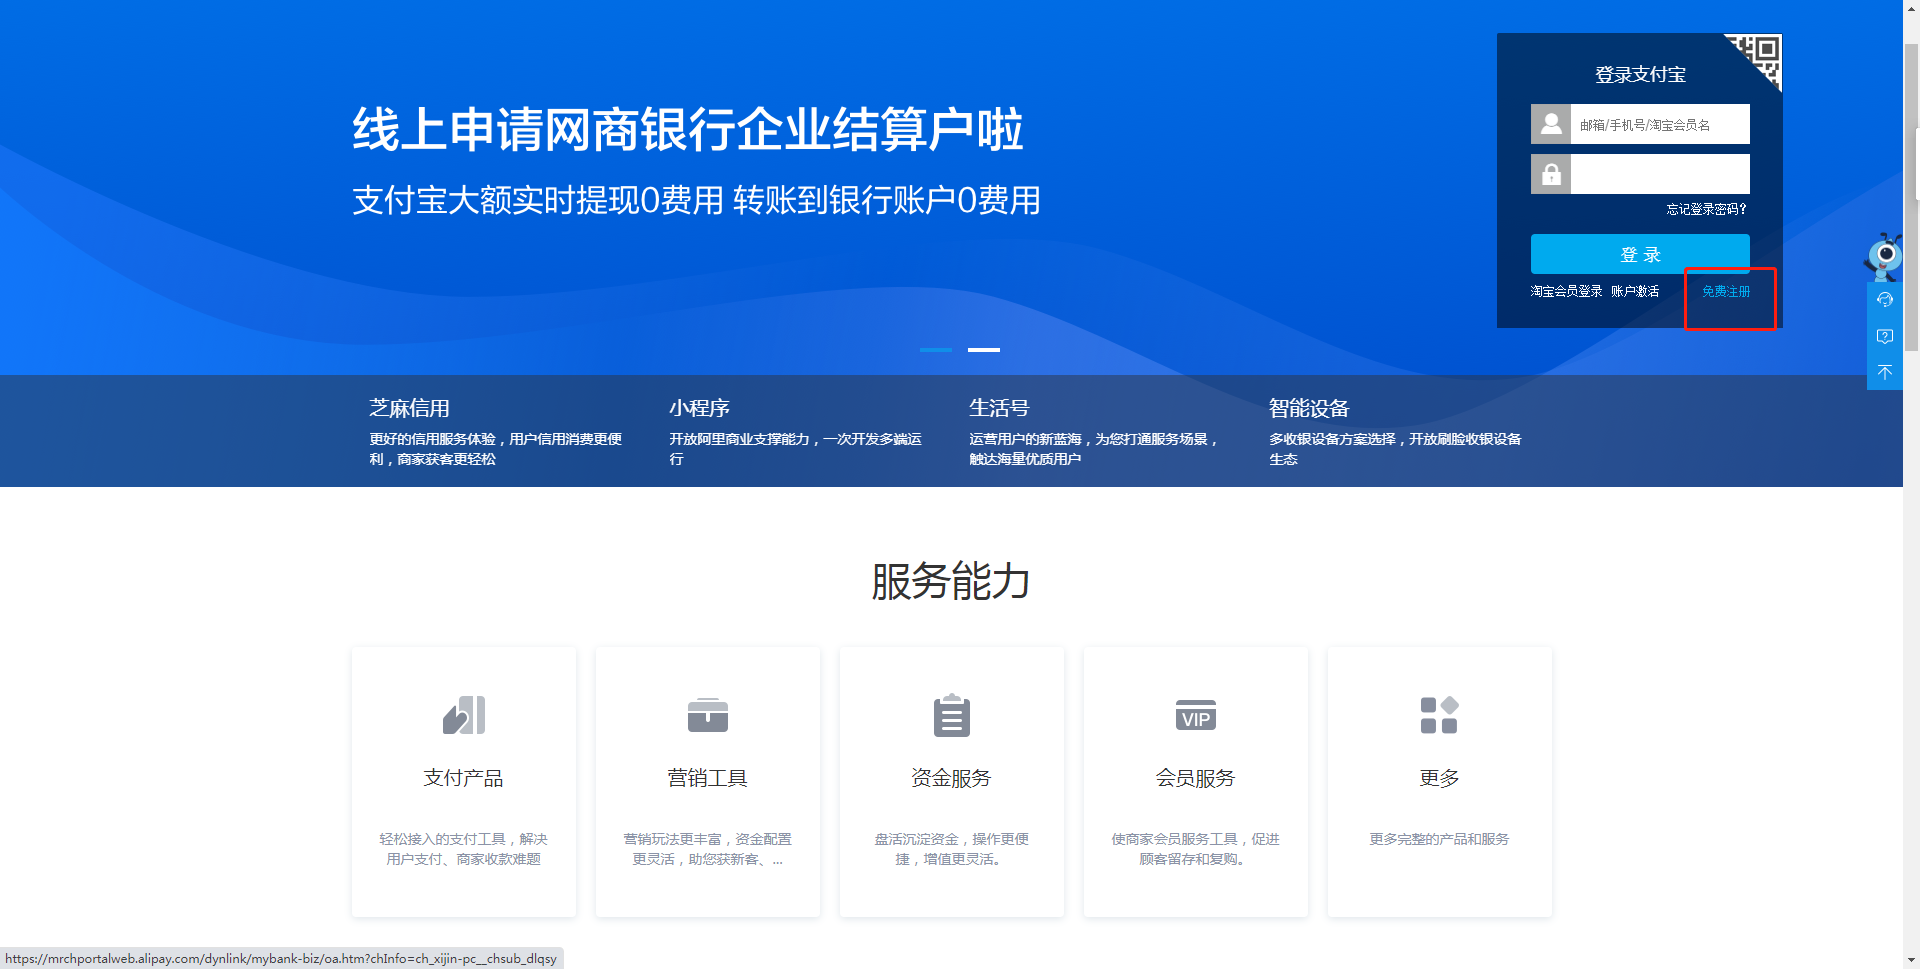Open the 线上申请网商银行企业结算户啦 banner
1920x969 pixels.
688,130
